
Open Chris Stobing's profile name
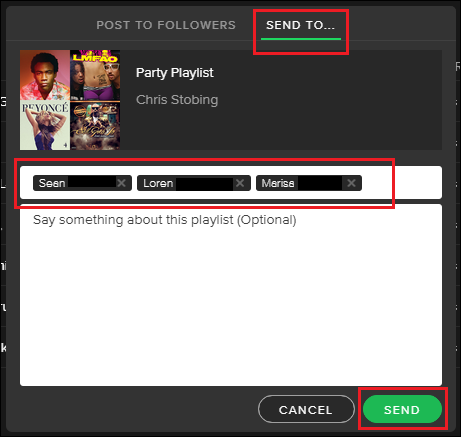click(177, 100)
